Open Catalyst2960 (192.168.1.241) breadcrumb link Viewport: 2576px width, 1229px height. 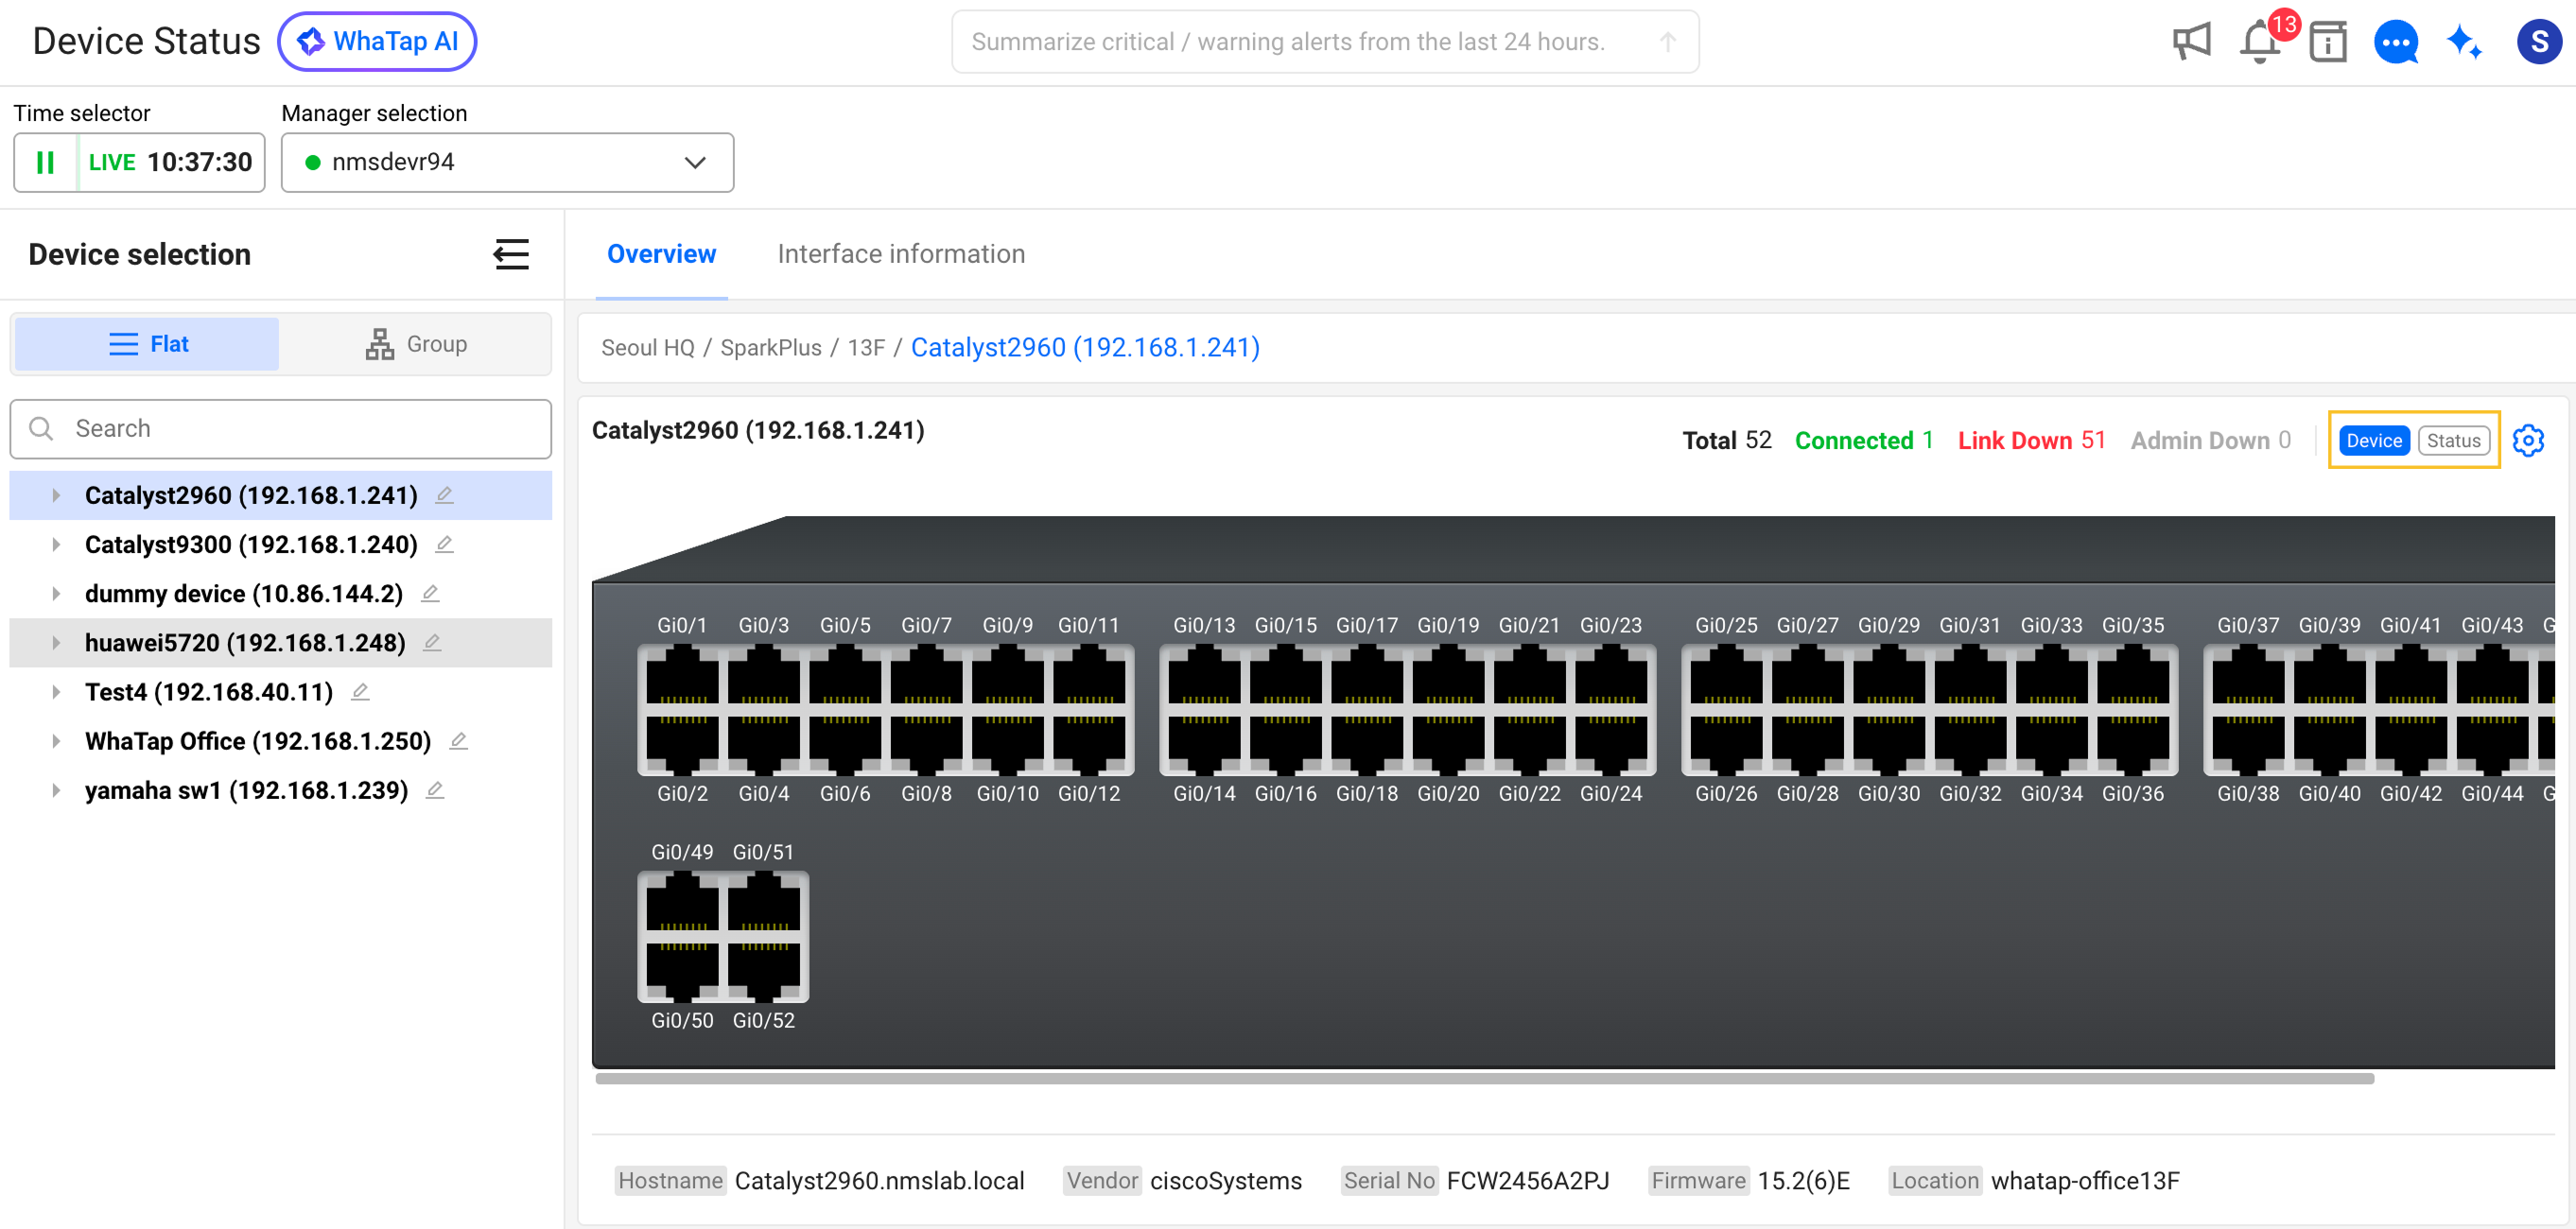click(1085, 347)
